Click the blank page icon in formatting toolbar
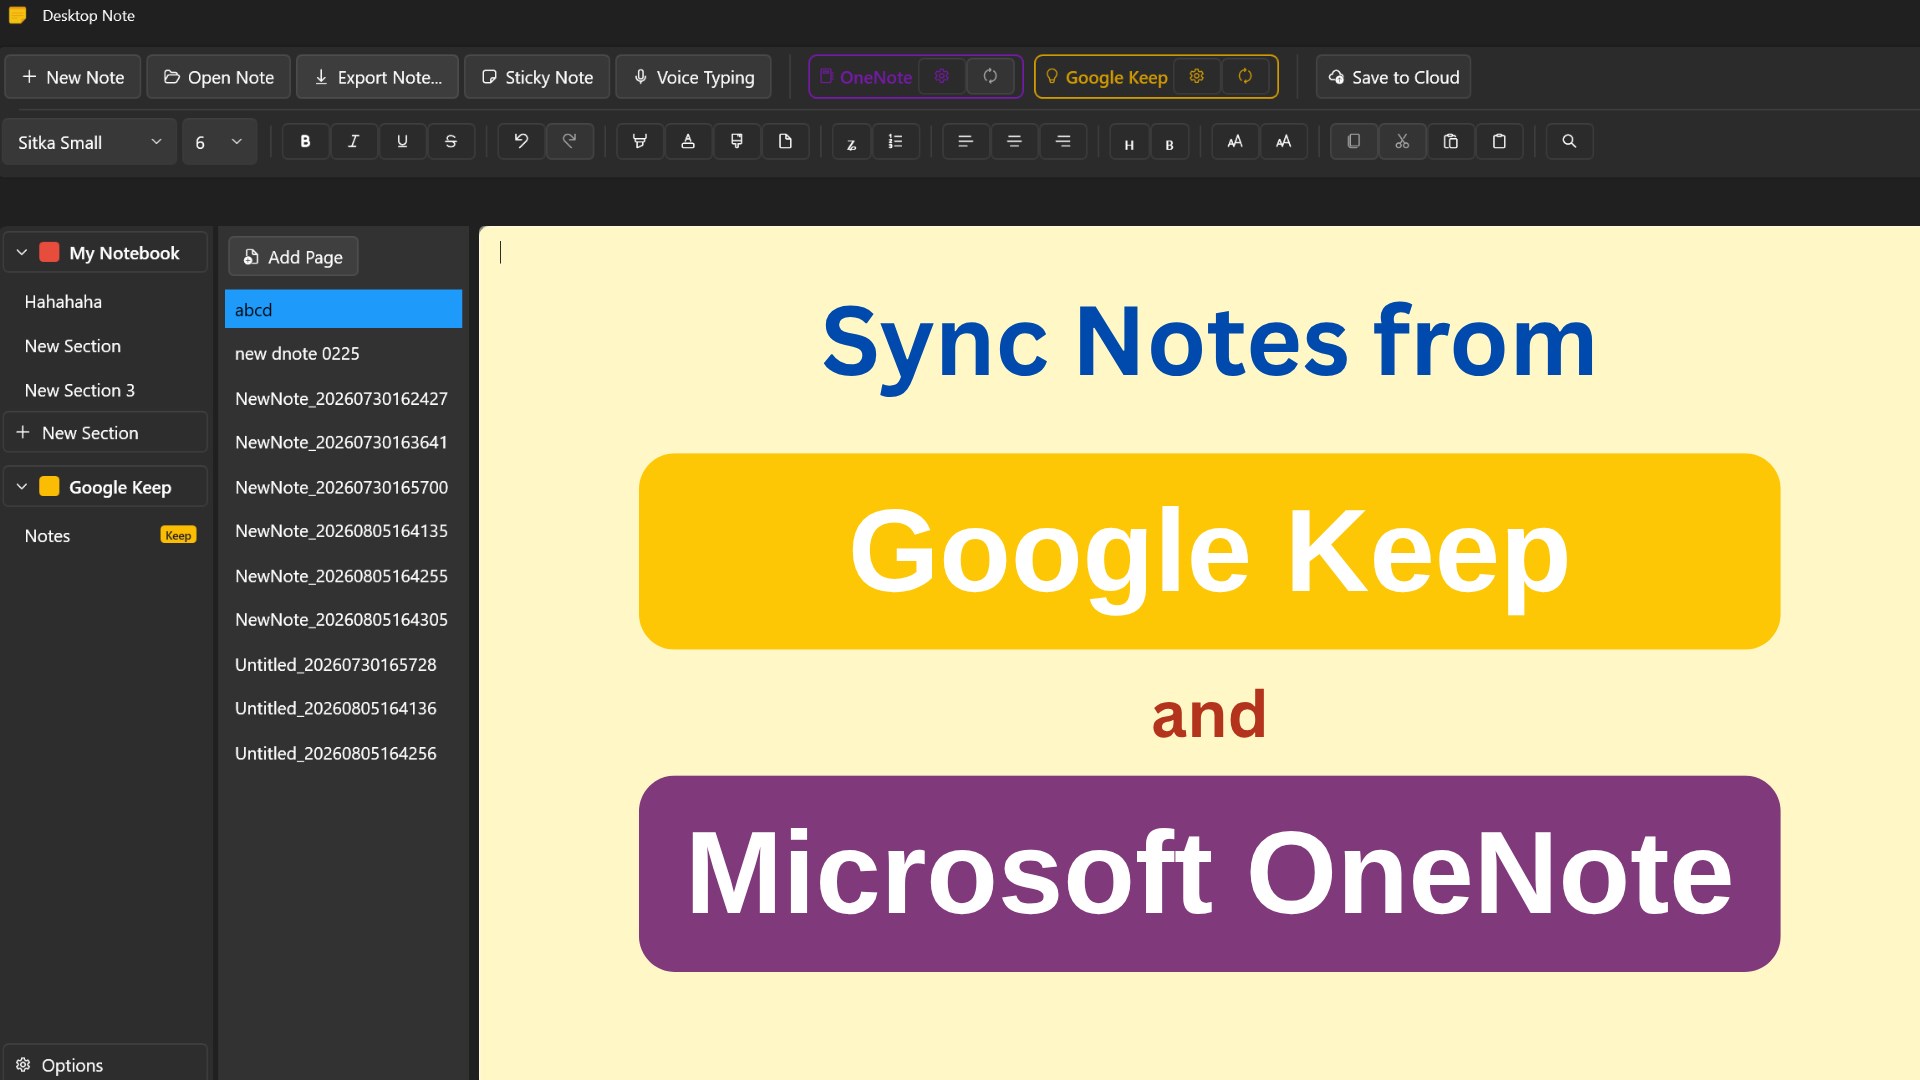Viewport: 1920px width, 1080px height. tap(786, 142)
